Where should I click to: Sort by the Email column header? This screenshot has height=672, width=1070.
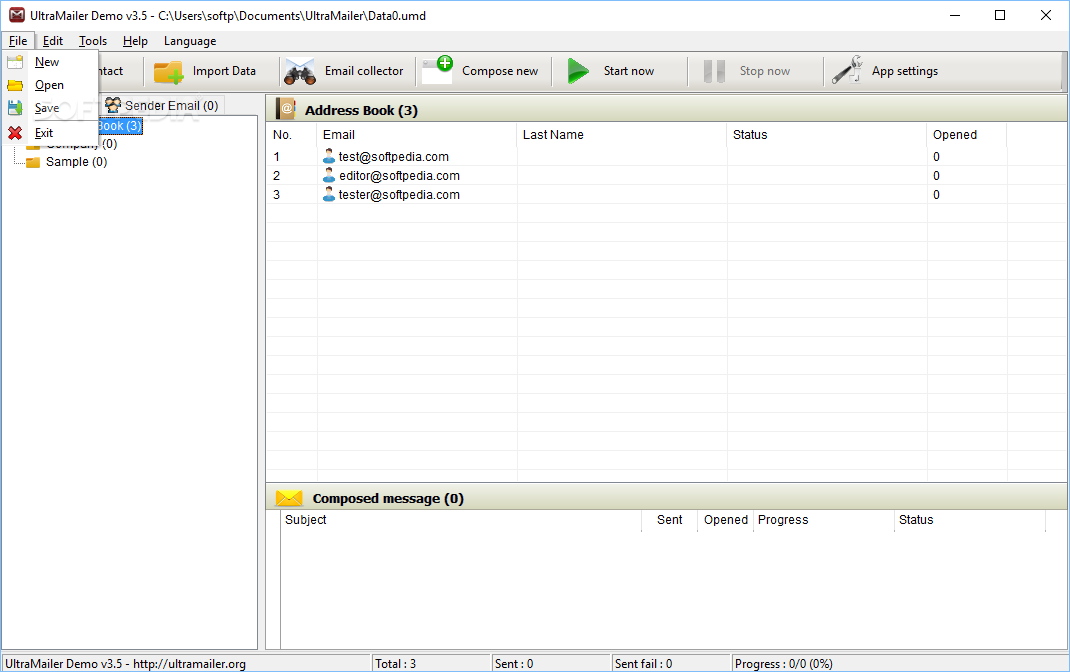coord(417,134)
